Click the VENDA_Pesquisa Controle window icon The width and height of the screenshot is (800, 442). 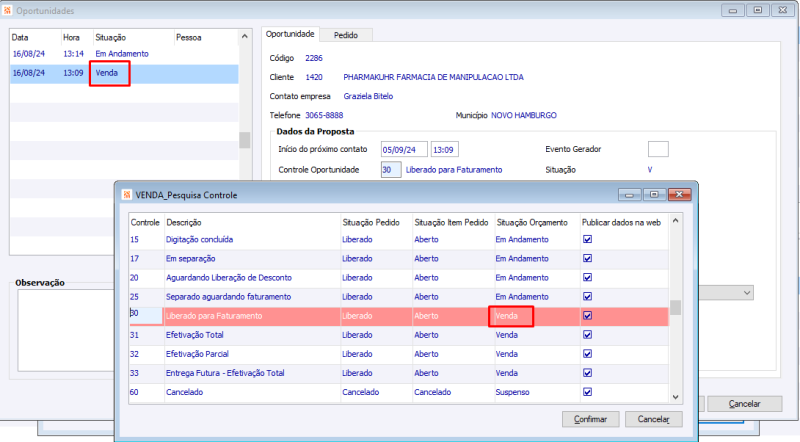coord(127,195)
